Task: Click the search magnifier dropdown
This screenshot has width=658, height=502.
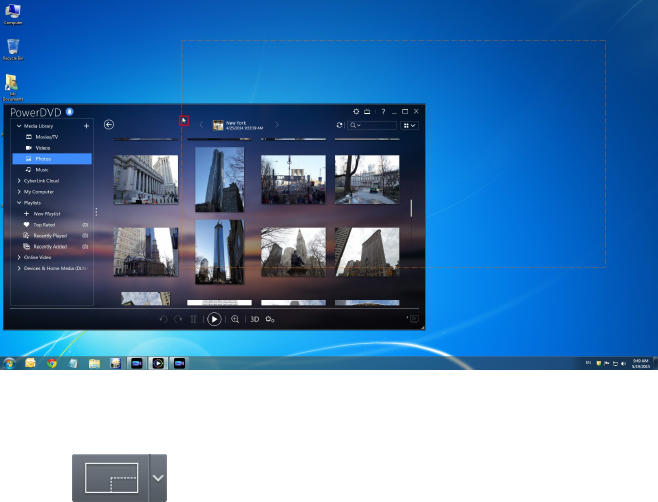Action: pyautogui.click(x=355, y=125)
